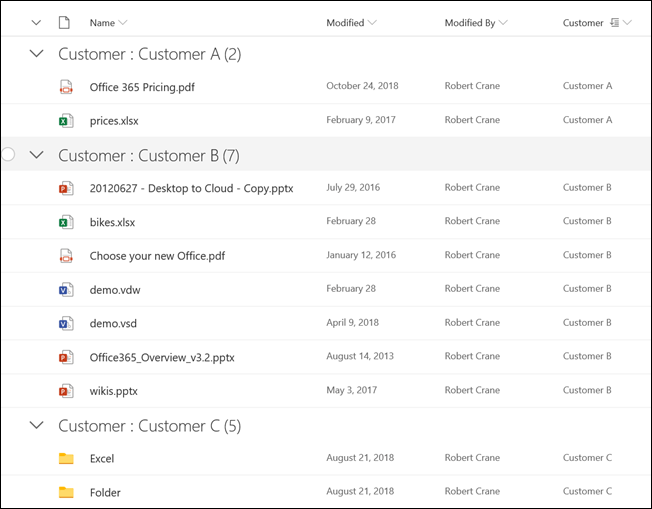Click the PowerPoint icon for 20120627 Desktop to Cloud
This screenshot has width=652, height=509.
click(66, 188)
